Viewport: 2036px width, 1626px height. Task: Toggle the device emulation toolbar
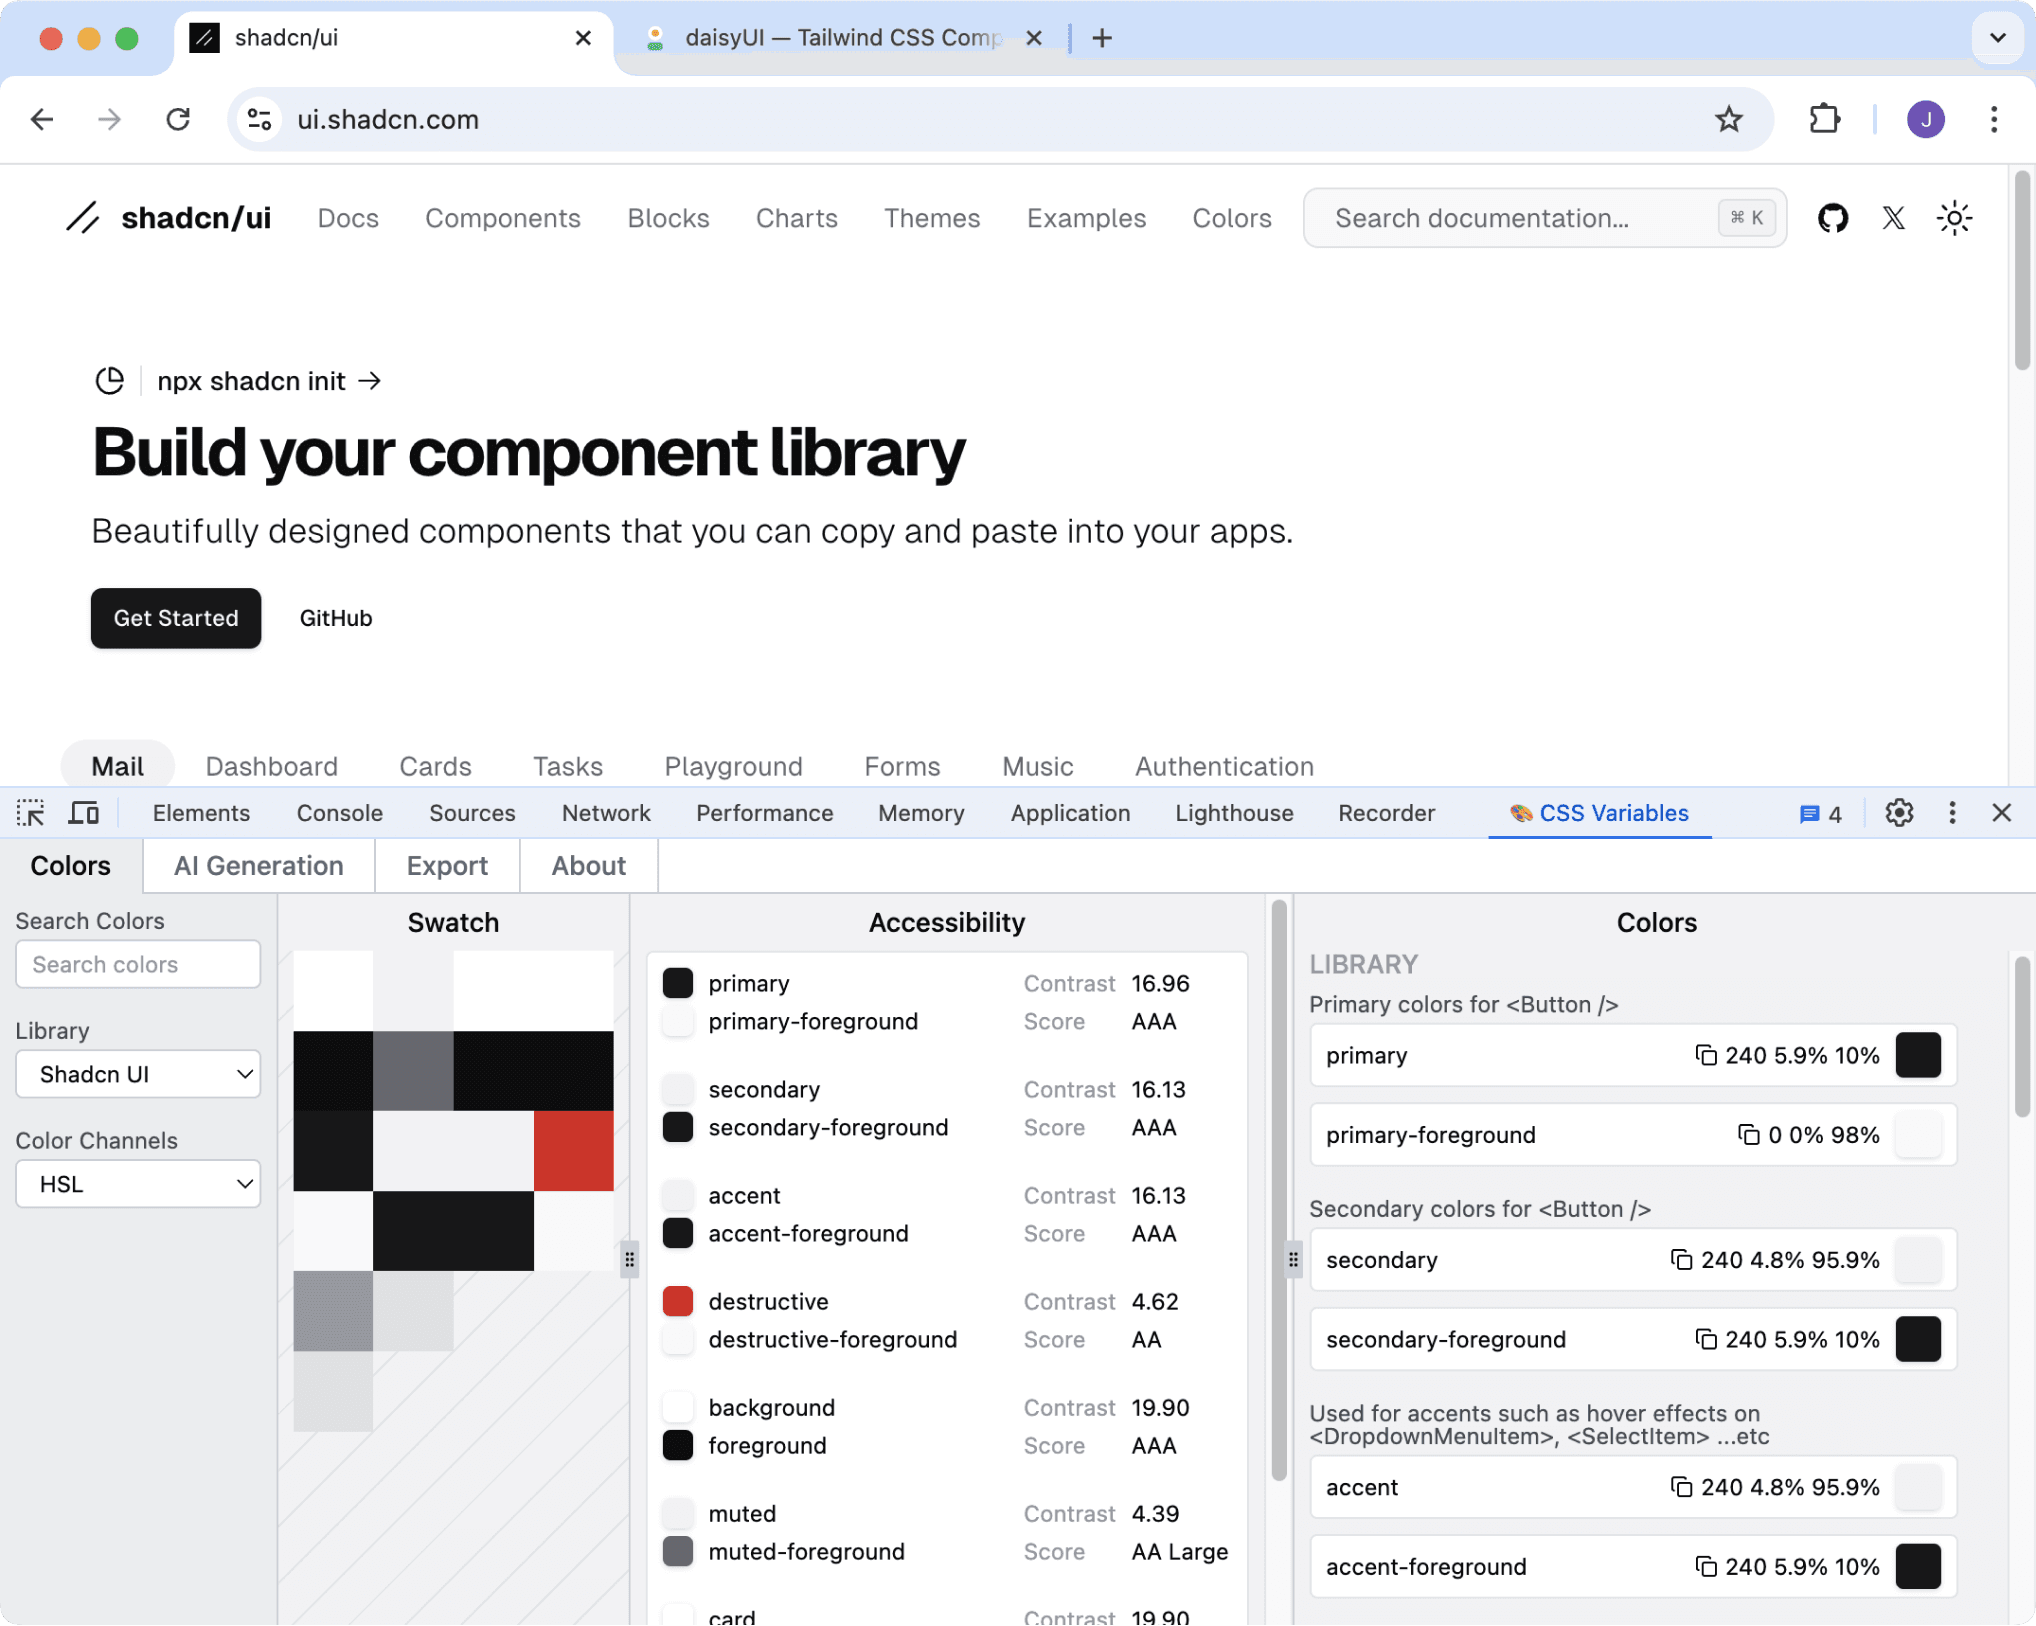point(83,813)
